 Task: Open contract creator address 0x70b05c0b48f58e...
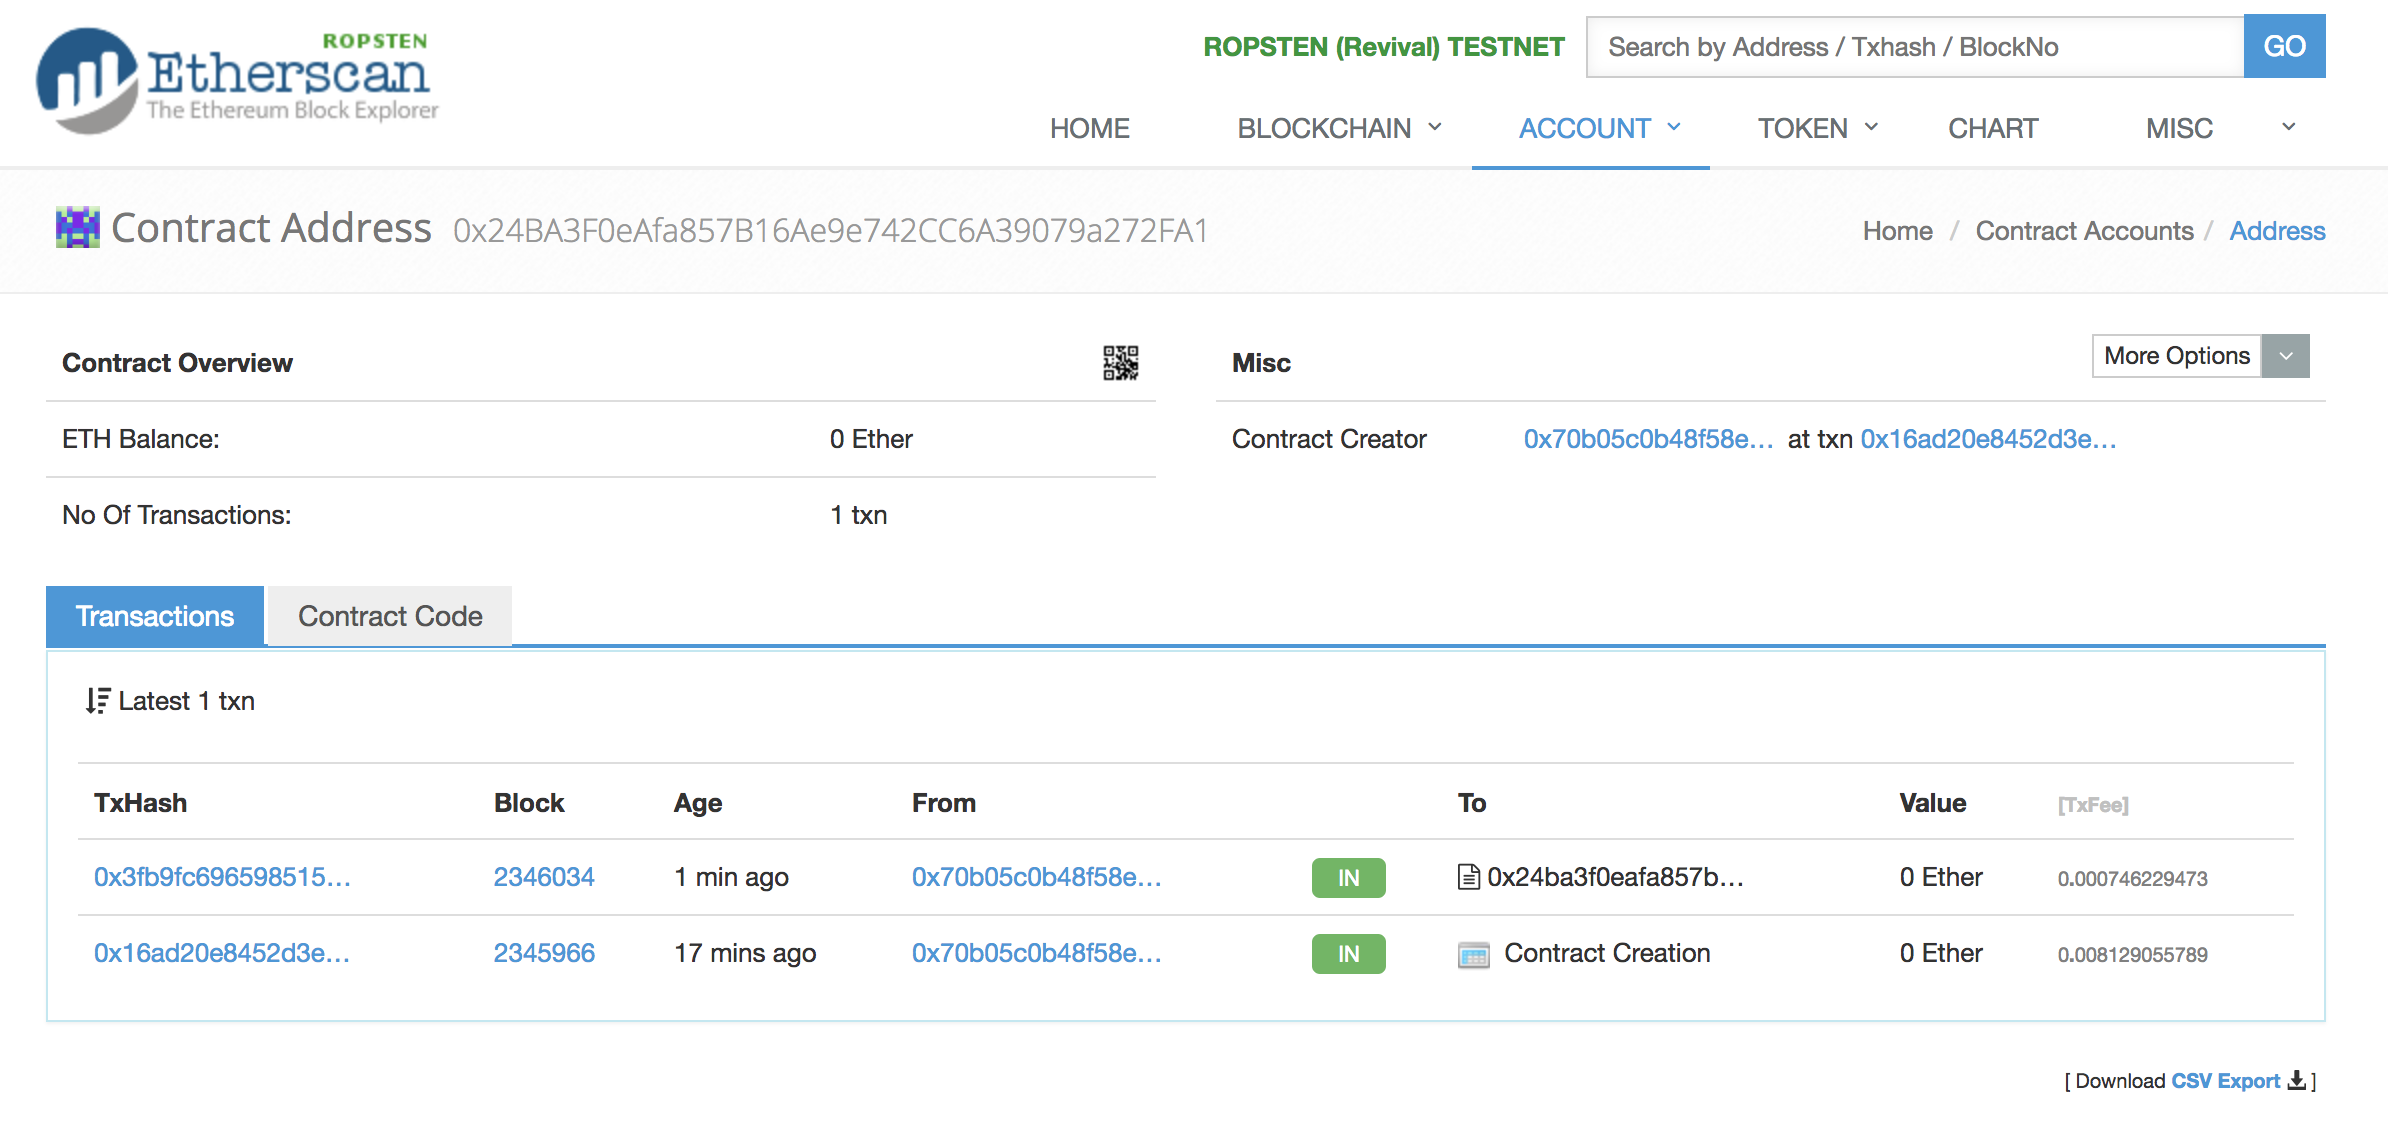[1648, 439]
